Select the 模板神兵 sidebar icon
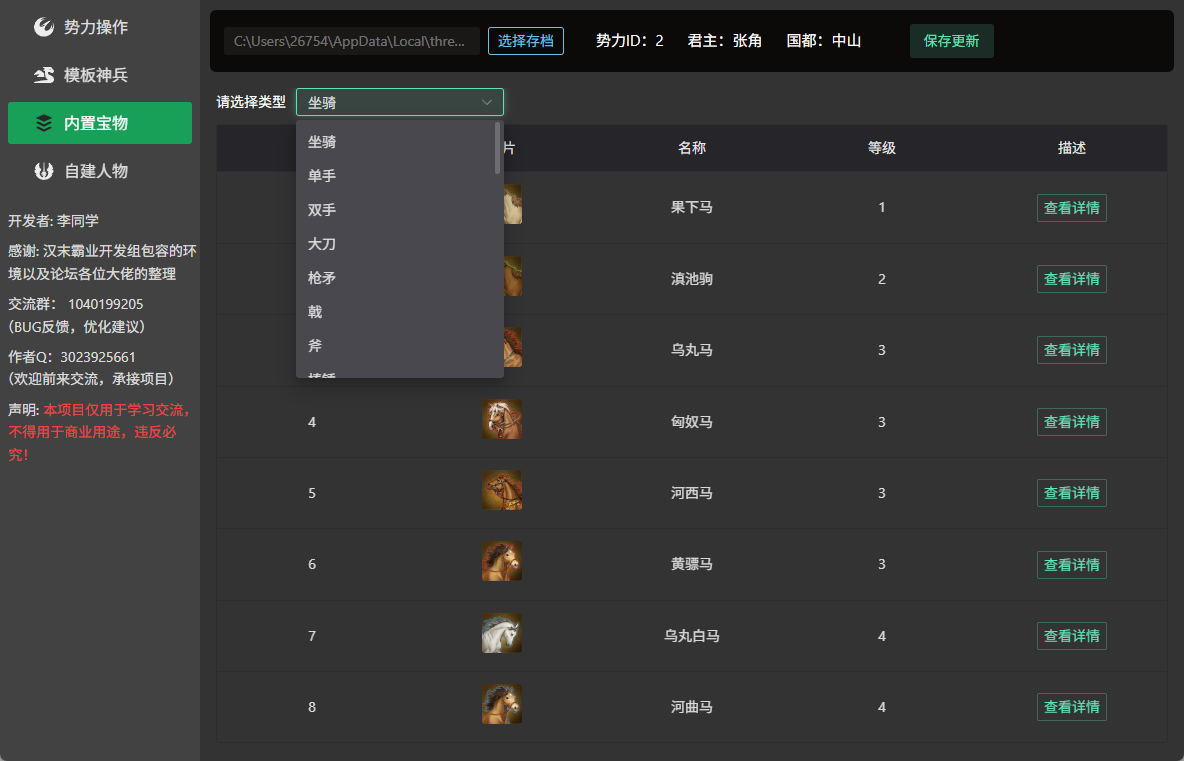This screenshot has height=761, width=1184. tap(44, 75)
